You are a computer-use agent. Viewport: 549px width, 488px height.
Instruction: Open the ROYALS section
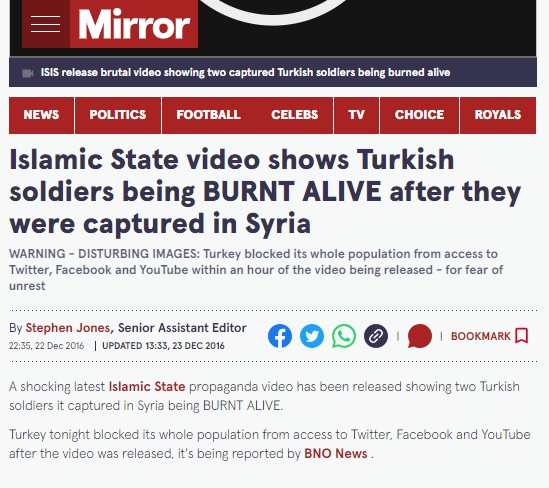[x=498, y=115]
